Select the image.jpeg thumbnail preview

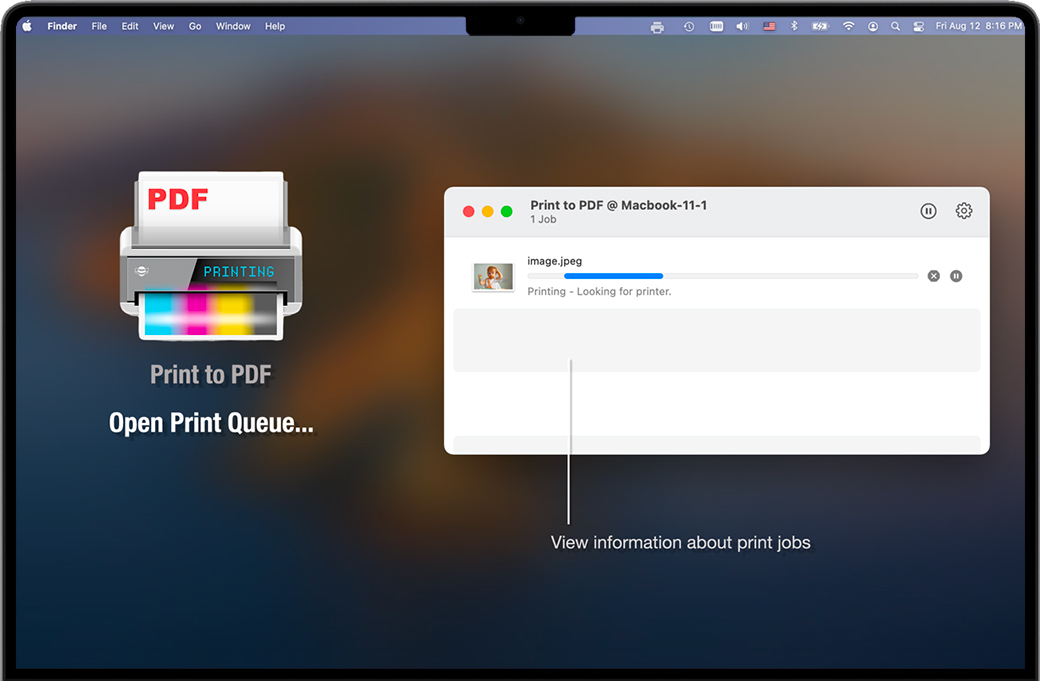click(493, 277)
